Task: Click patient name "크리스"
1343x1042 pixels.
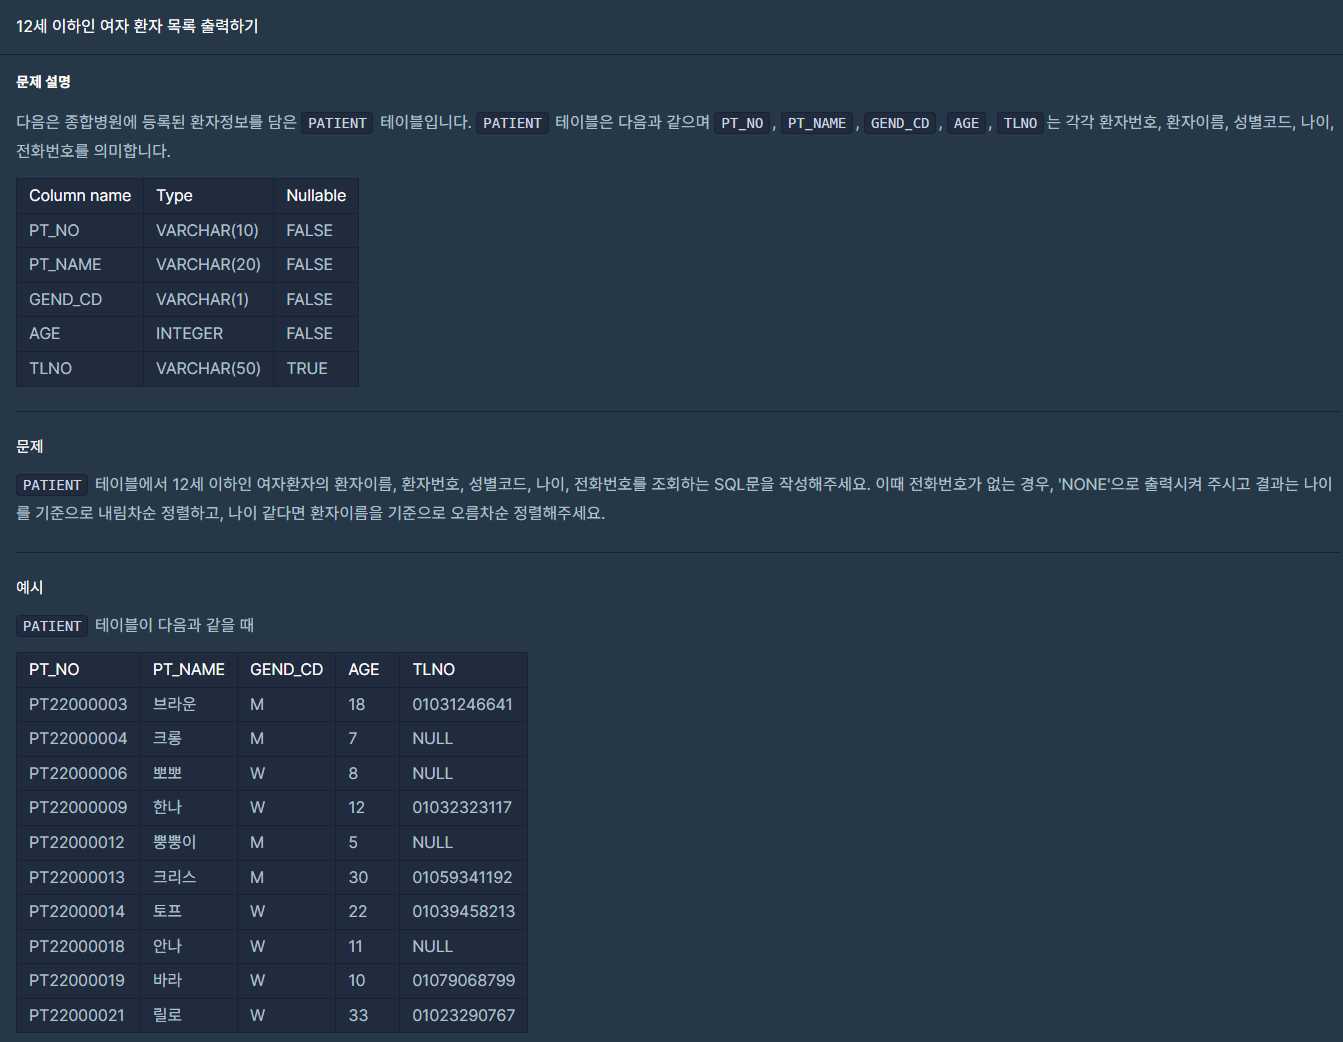Action: (x=174, y=878)
